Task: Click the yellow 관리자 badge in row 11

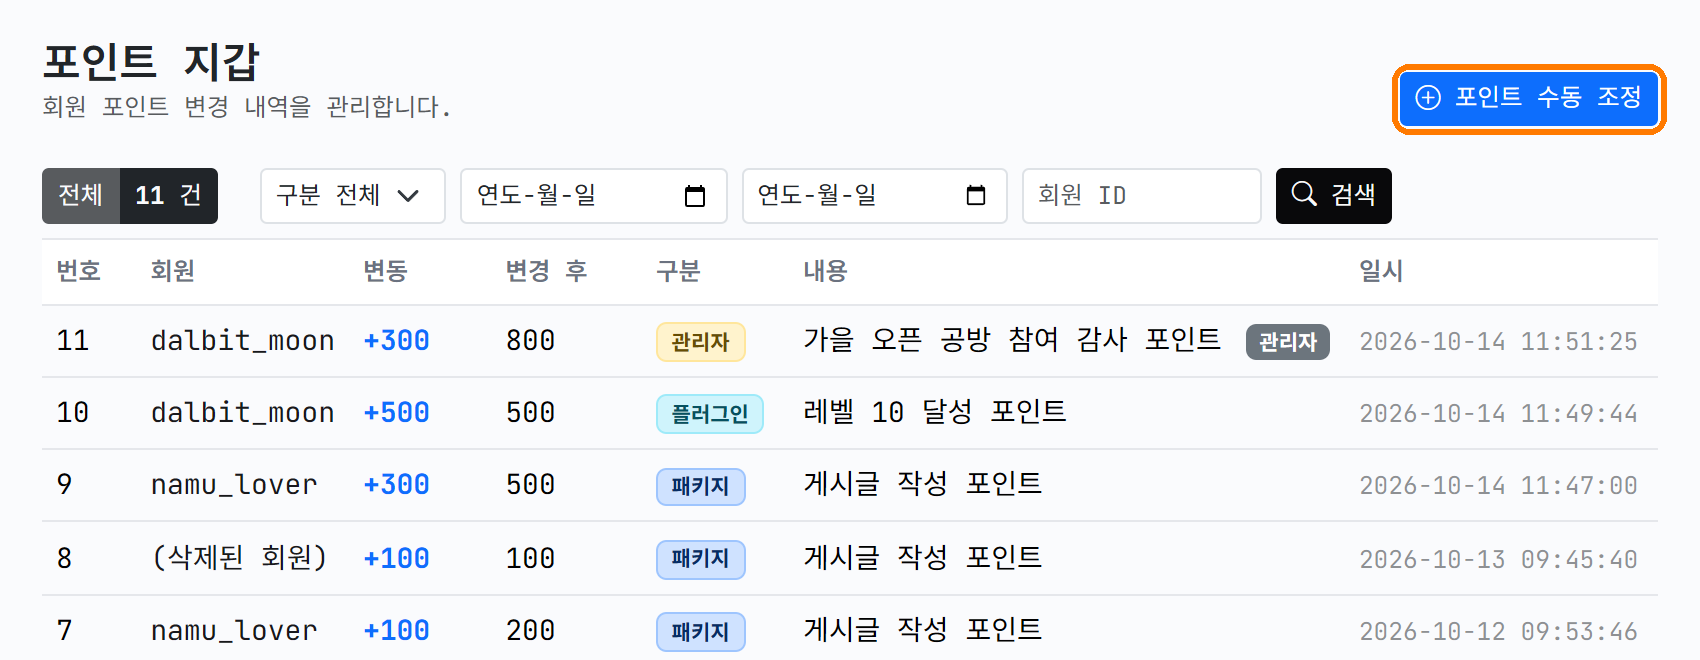Action: tap(700, 342)
